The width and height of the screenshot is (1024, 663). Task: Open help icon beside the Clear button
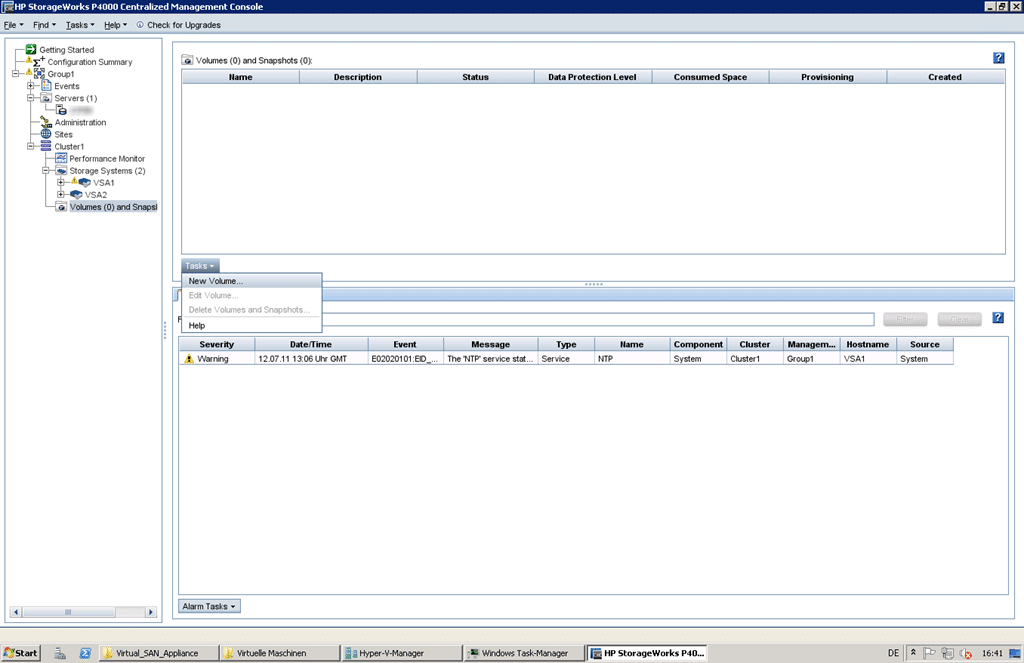pos(998,318)
